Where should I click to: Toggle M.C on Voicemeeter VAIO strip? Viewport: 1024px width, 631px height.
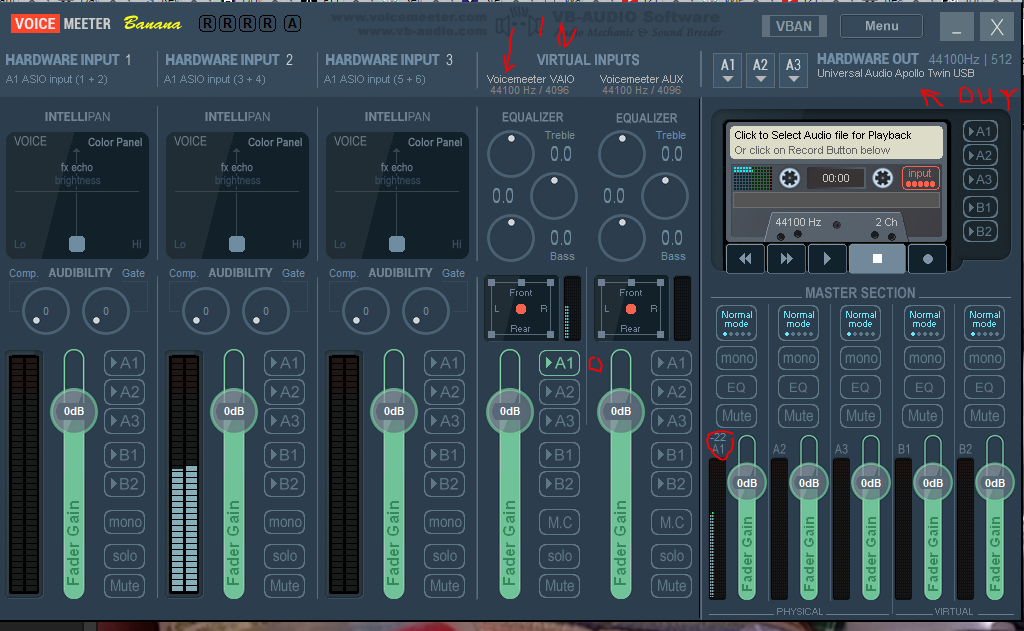(560, 522)
